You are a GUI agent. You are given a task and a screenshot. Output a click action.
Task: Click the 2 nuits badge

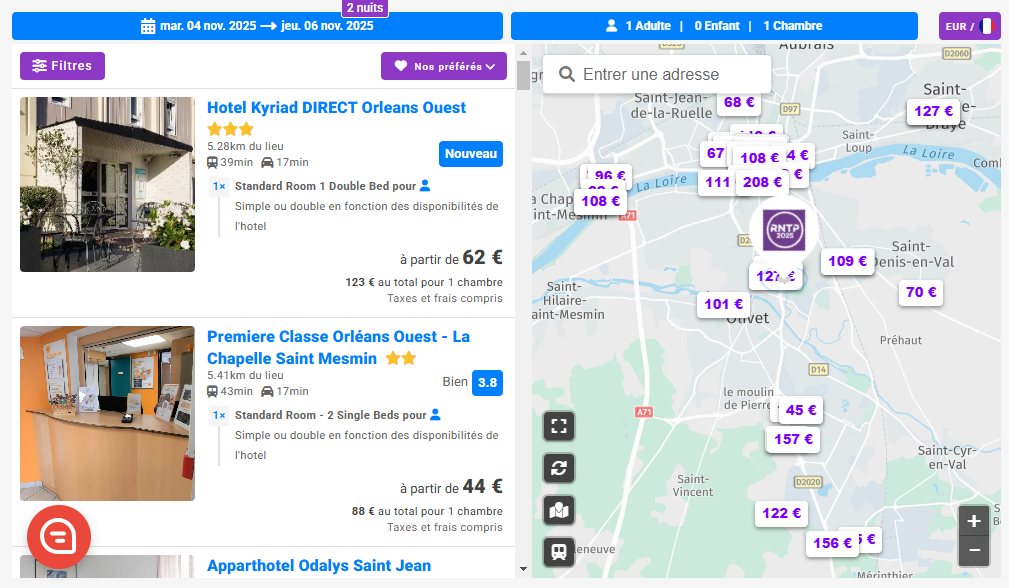(365, 8)
